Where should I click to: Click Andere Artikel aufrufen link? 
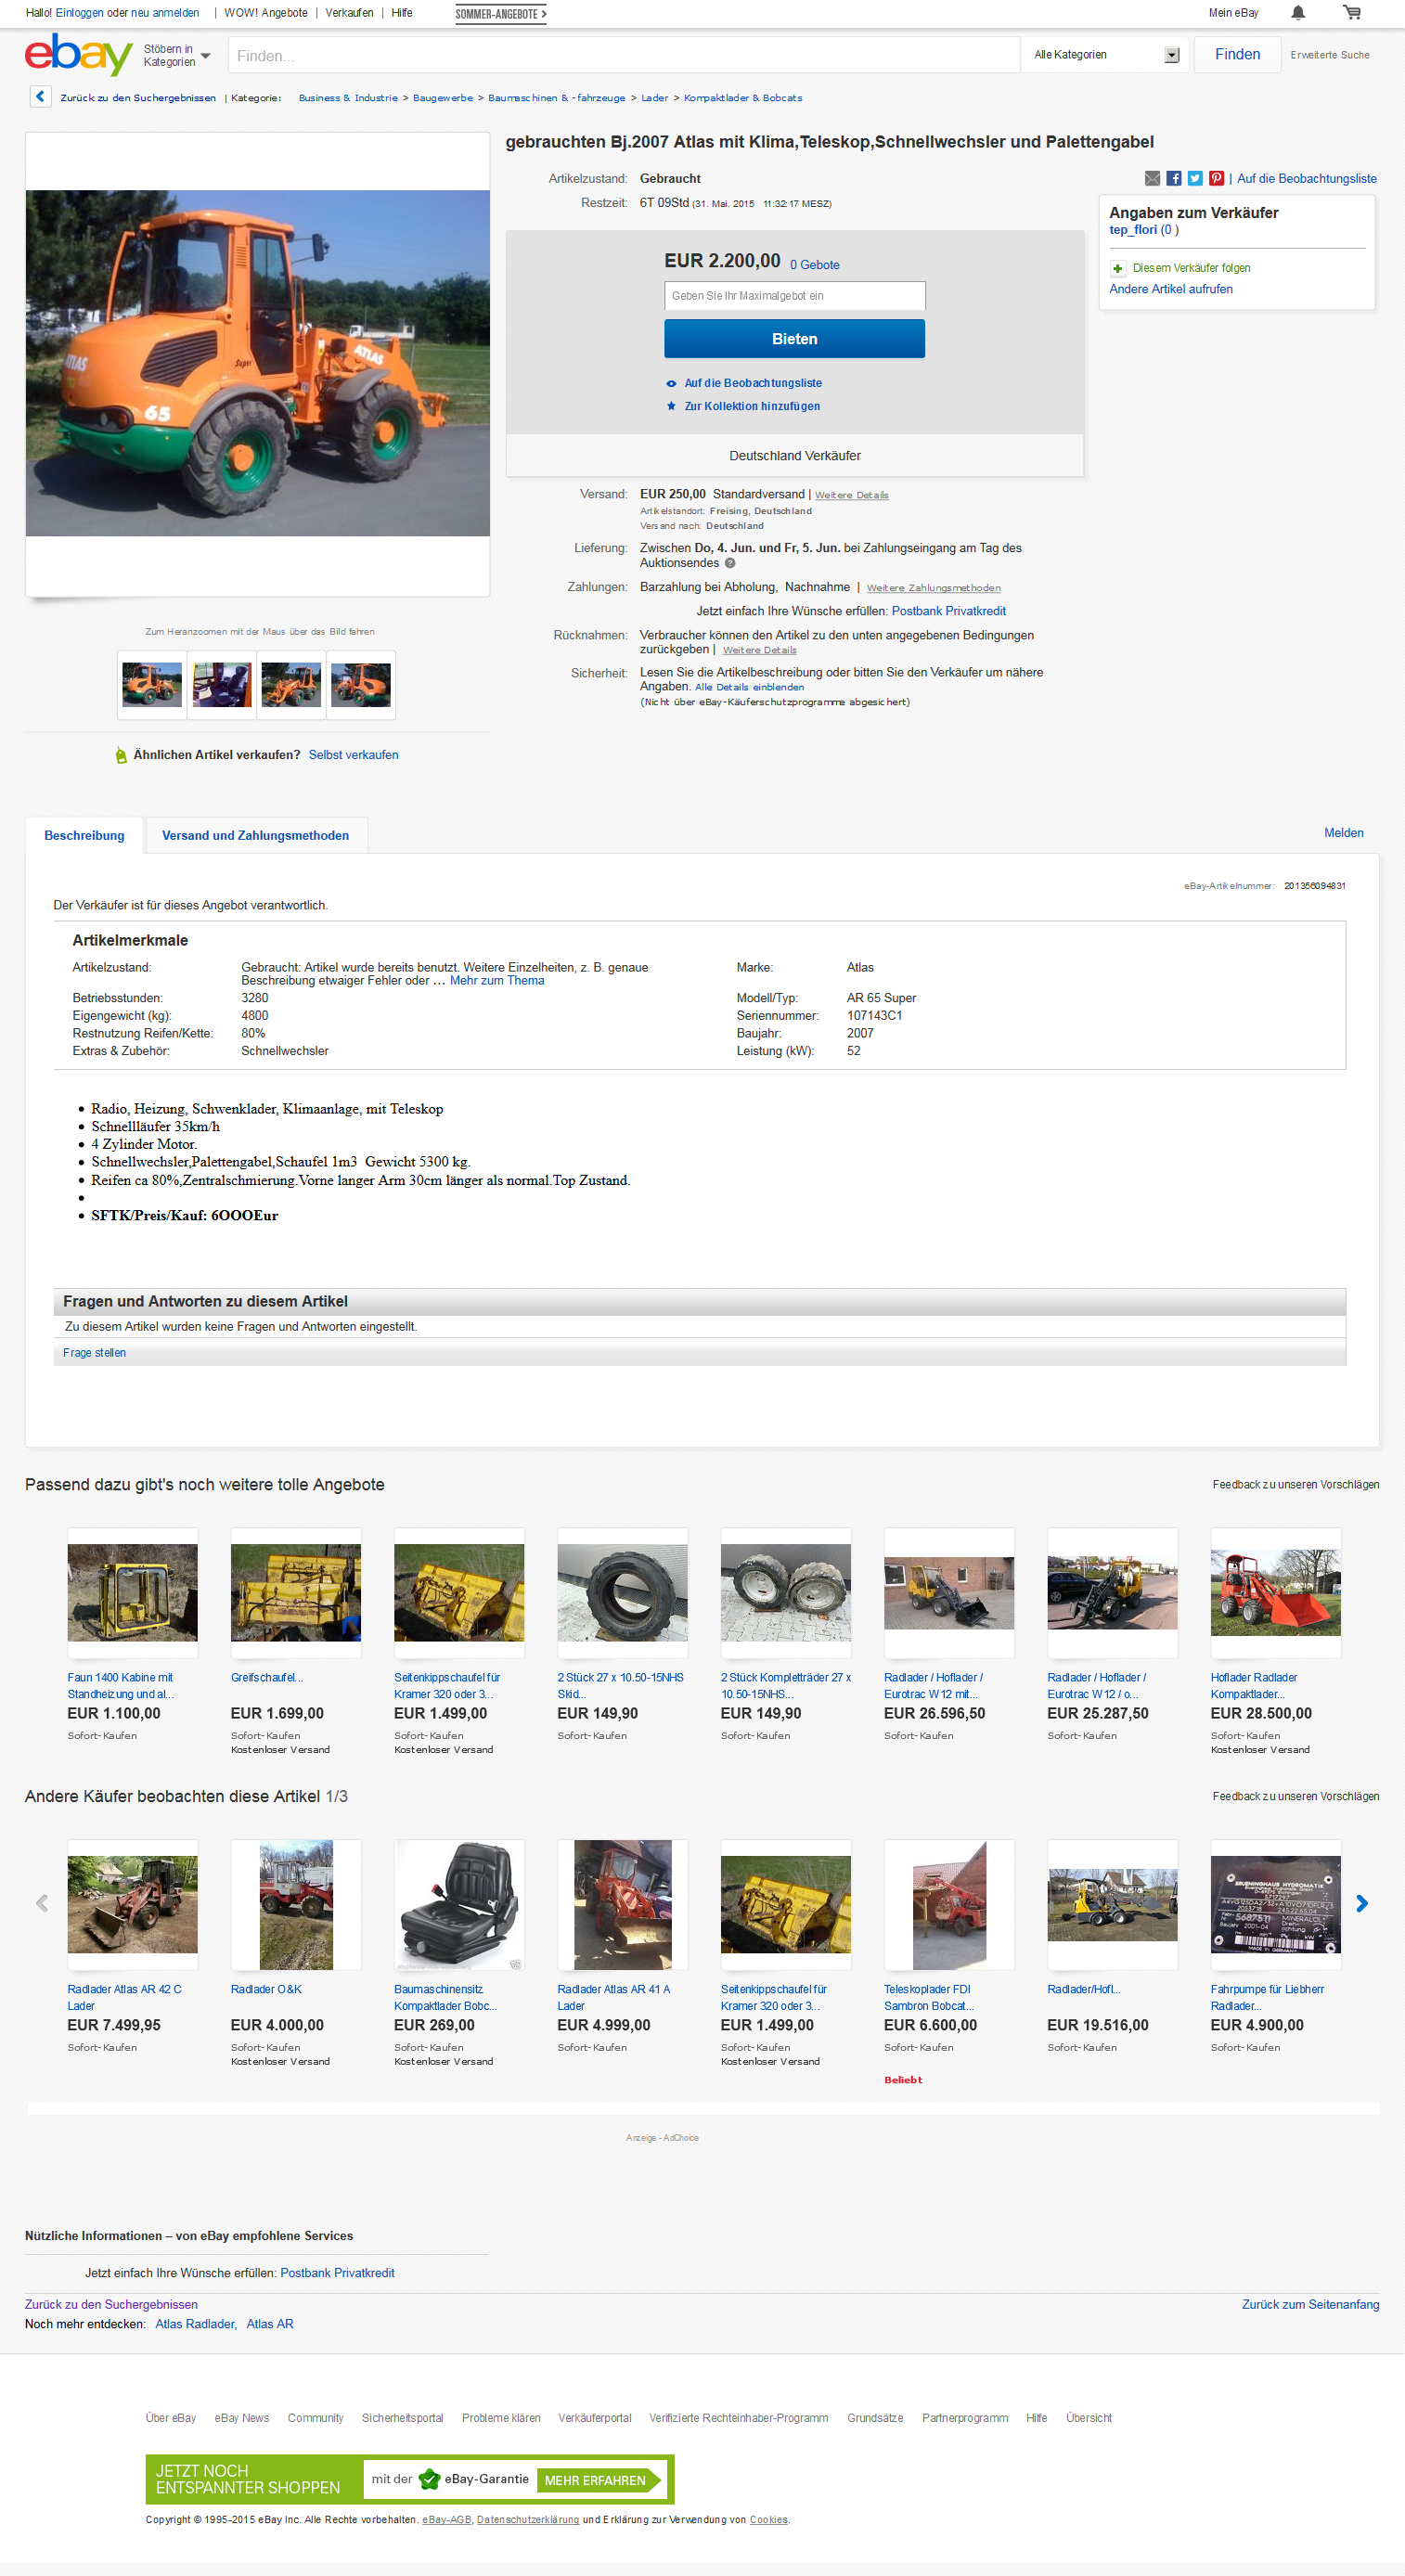point(1170,289)
